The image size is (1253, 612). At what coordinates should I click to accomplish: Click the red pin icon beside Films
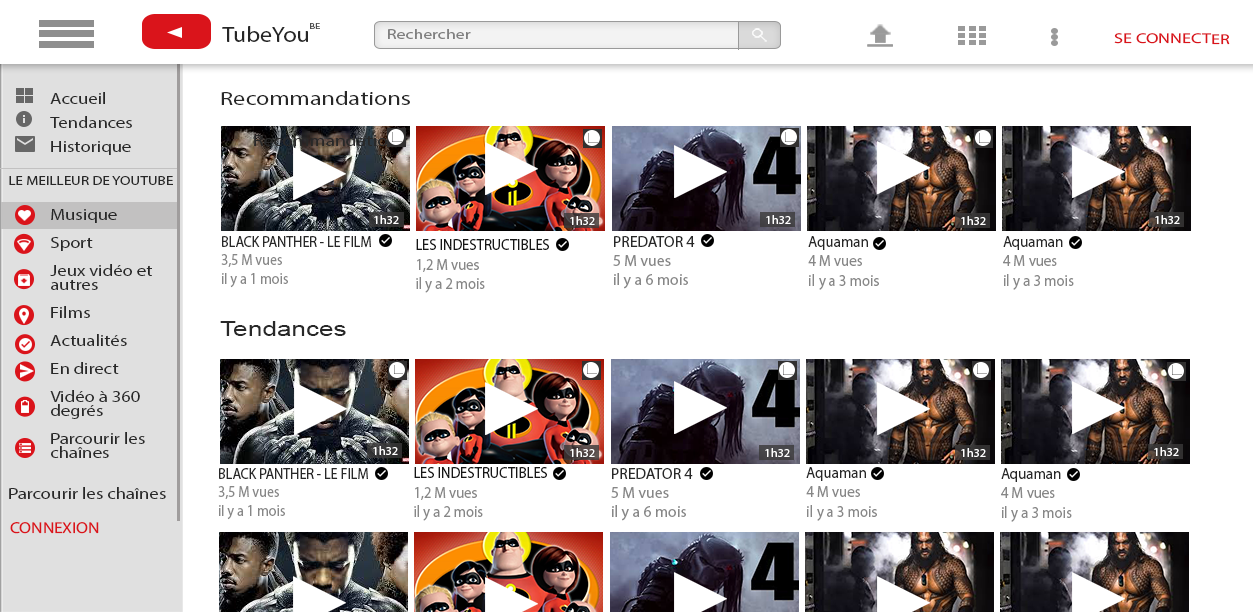coord(25,315)
